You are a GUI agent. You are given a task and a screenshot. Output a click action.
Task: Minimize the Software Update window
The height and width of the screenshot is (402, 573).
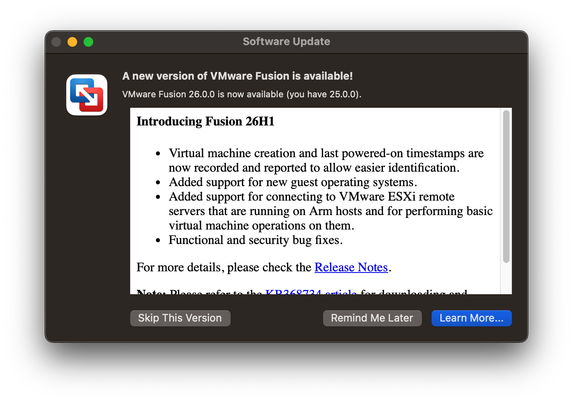tap(72, 42)
